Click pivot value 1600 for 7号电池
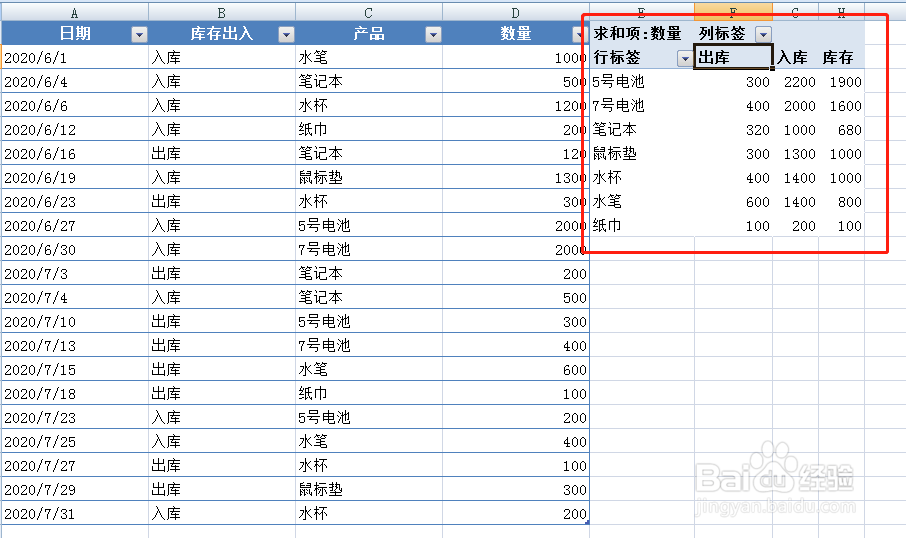This screenshot has width=906, height=538. tap(841, 106)
